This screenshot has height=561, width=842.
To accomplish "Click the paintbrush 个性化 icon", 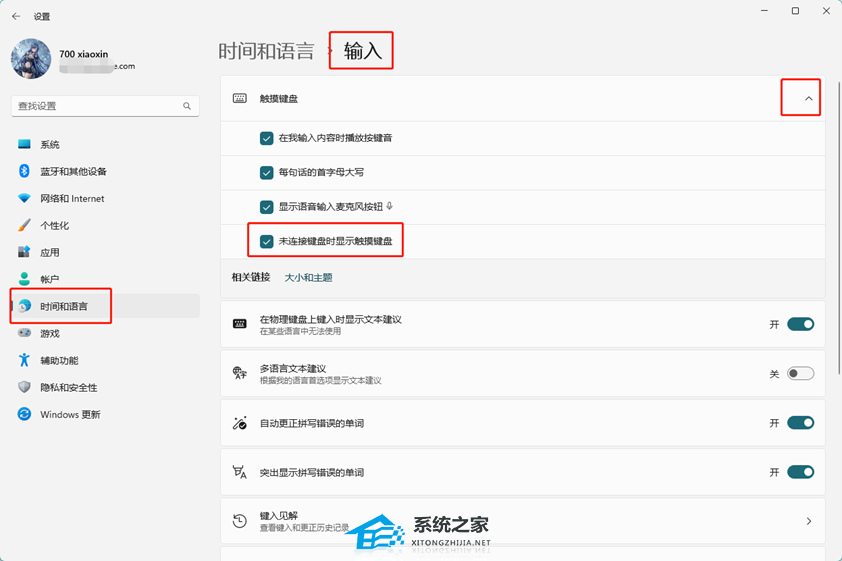I will coord(24,225).
